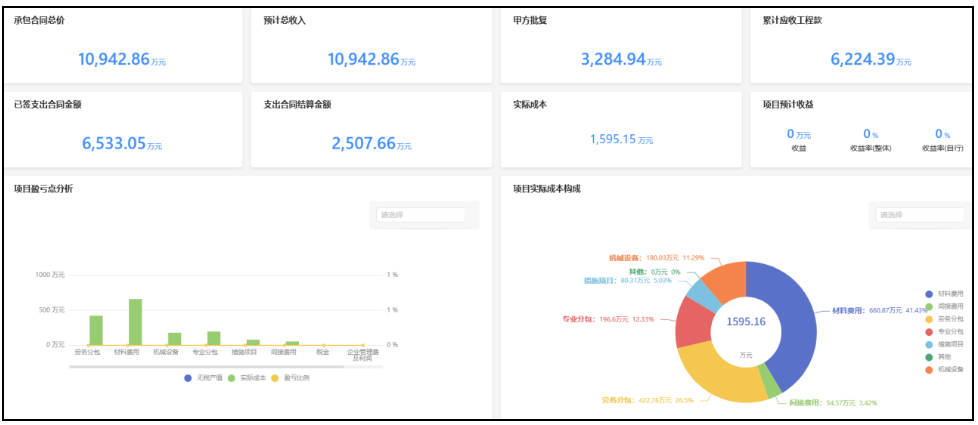The height and width of the screenshot is (425, 978).
Task: Click the 措施项目 green bar
Action: [253, 342]
